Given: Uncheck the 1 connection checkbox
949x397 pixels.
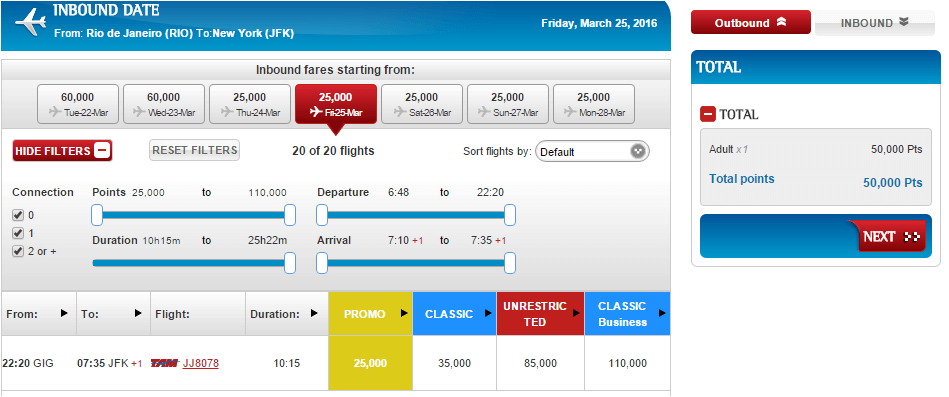Looking at the screenshot, I should click(18, 233).
